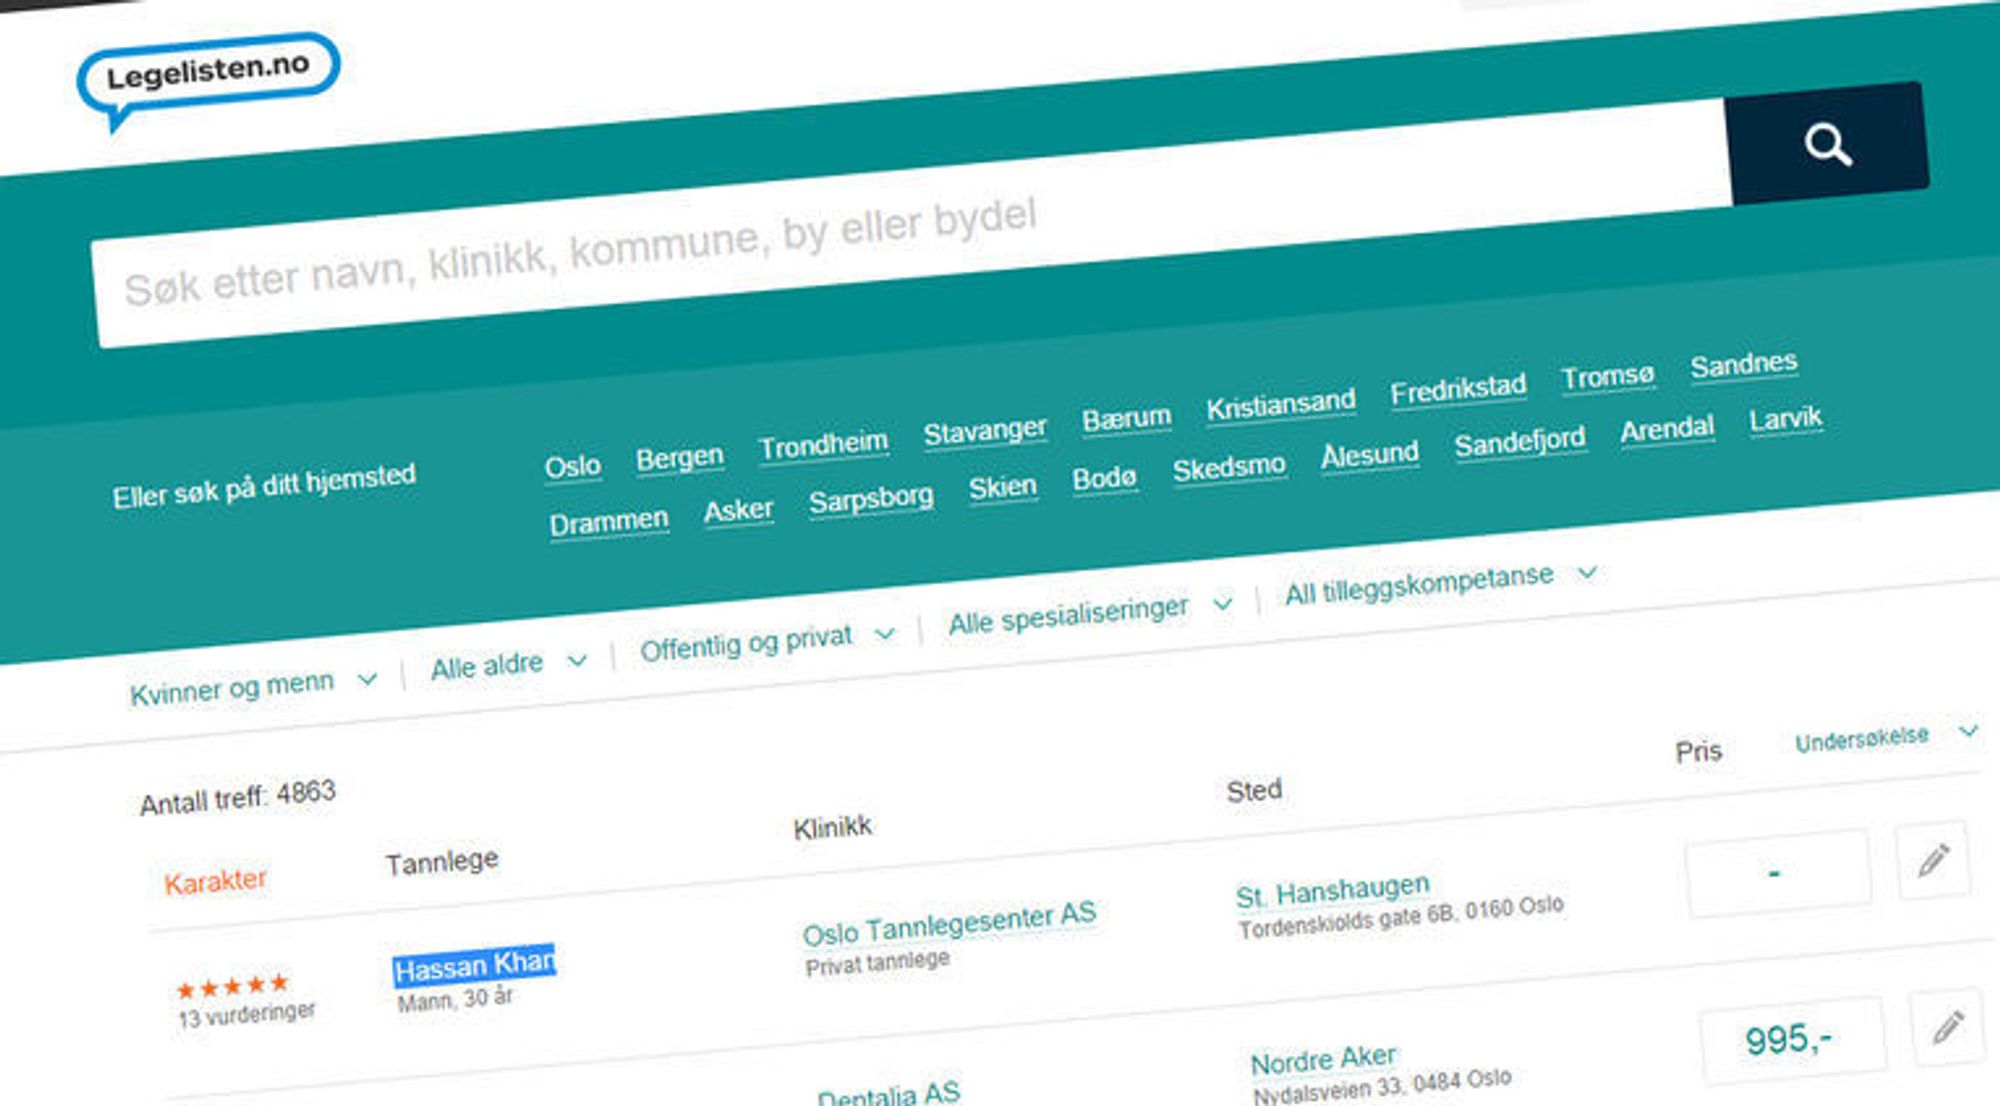
Task: Select the Asker link
Action: point(738,511)
